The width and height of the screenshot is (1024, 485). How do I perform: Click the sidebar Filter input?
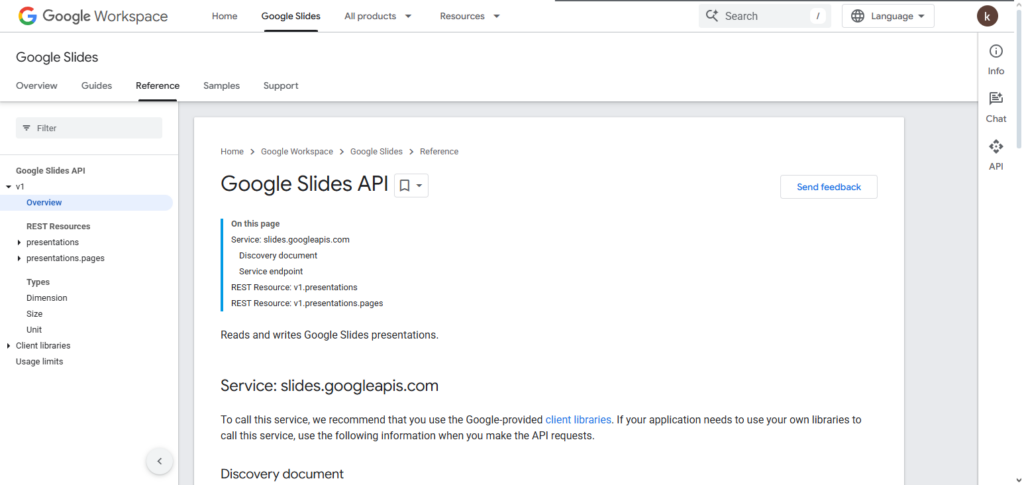coord(89,128)
